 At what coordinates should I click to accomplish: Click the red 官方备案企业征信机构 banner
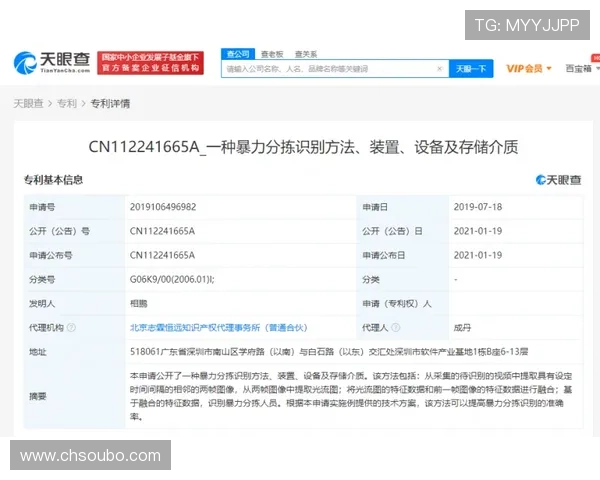(150, 63)
